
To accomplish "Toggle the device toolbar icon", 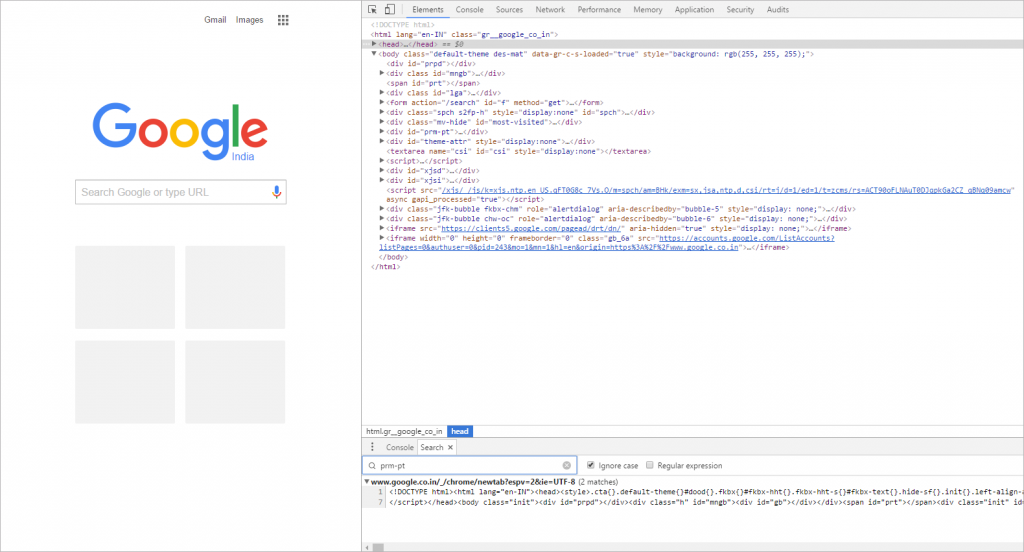I will pyautogui.click(x=389, y=9).
